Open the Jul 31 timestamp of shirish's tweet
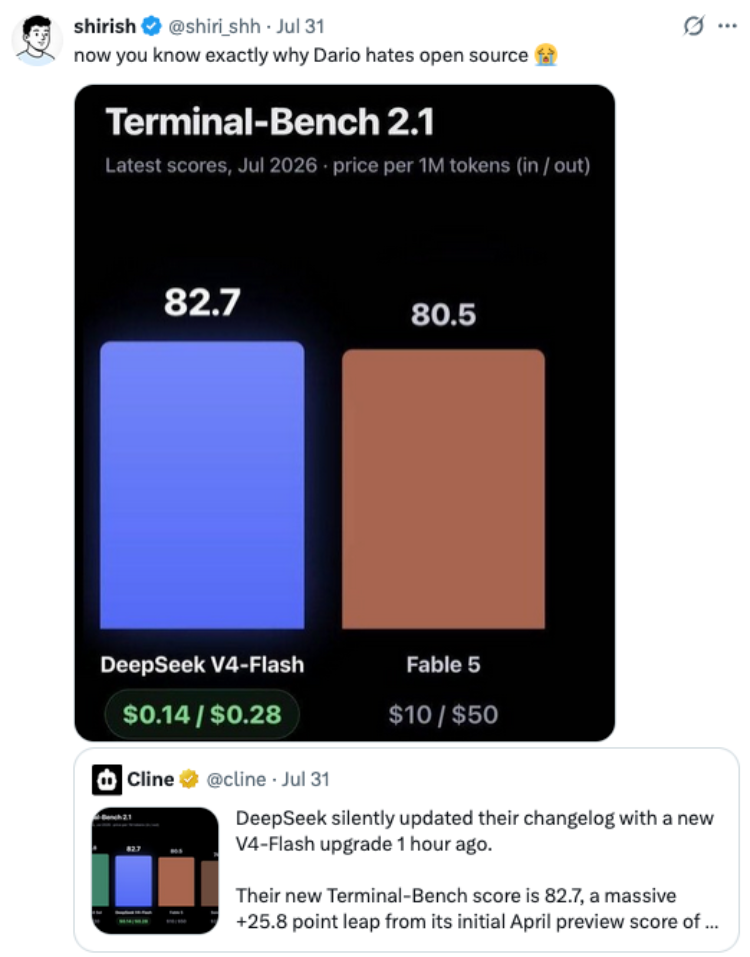The image size is (750, 957). click(x=300, y=26)
